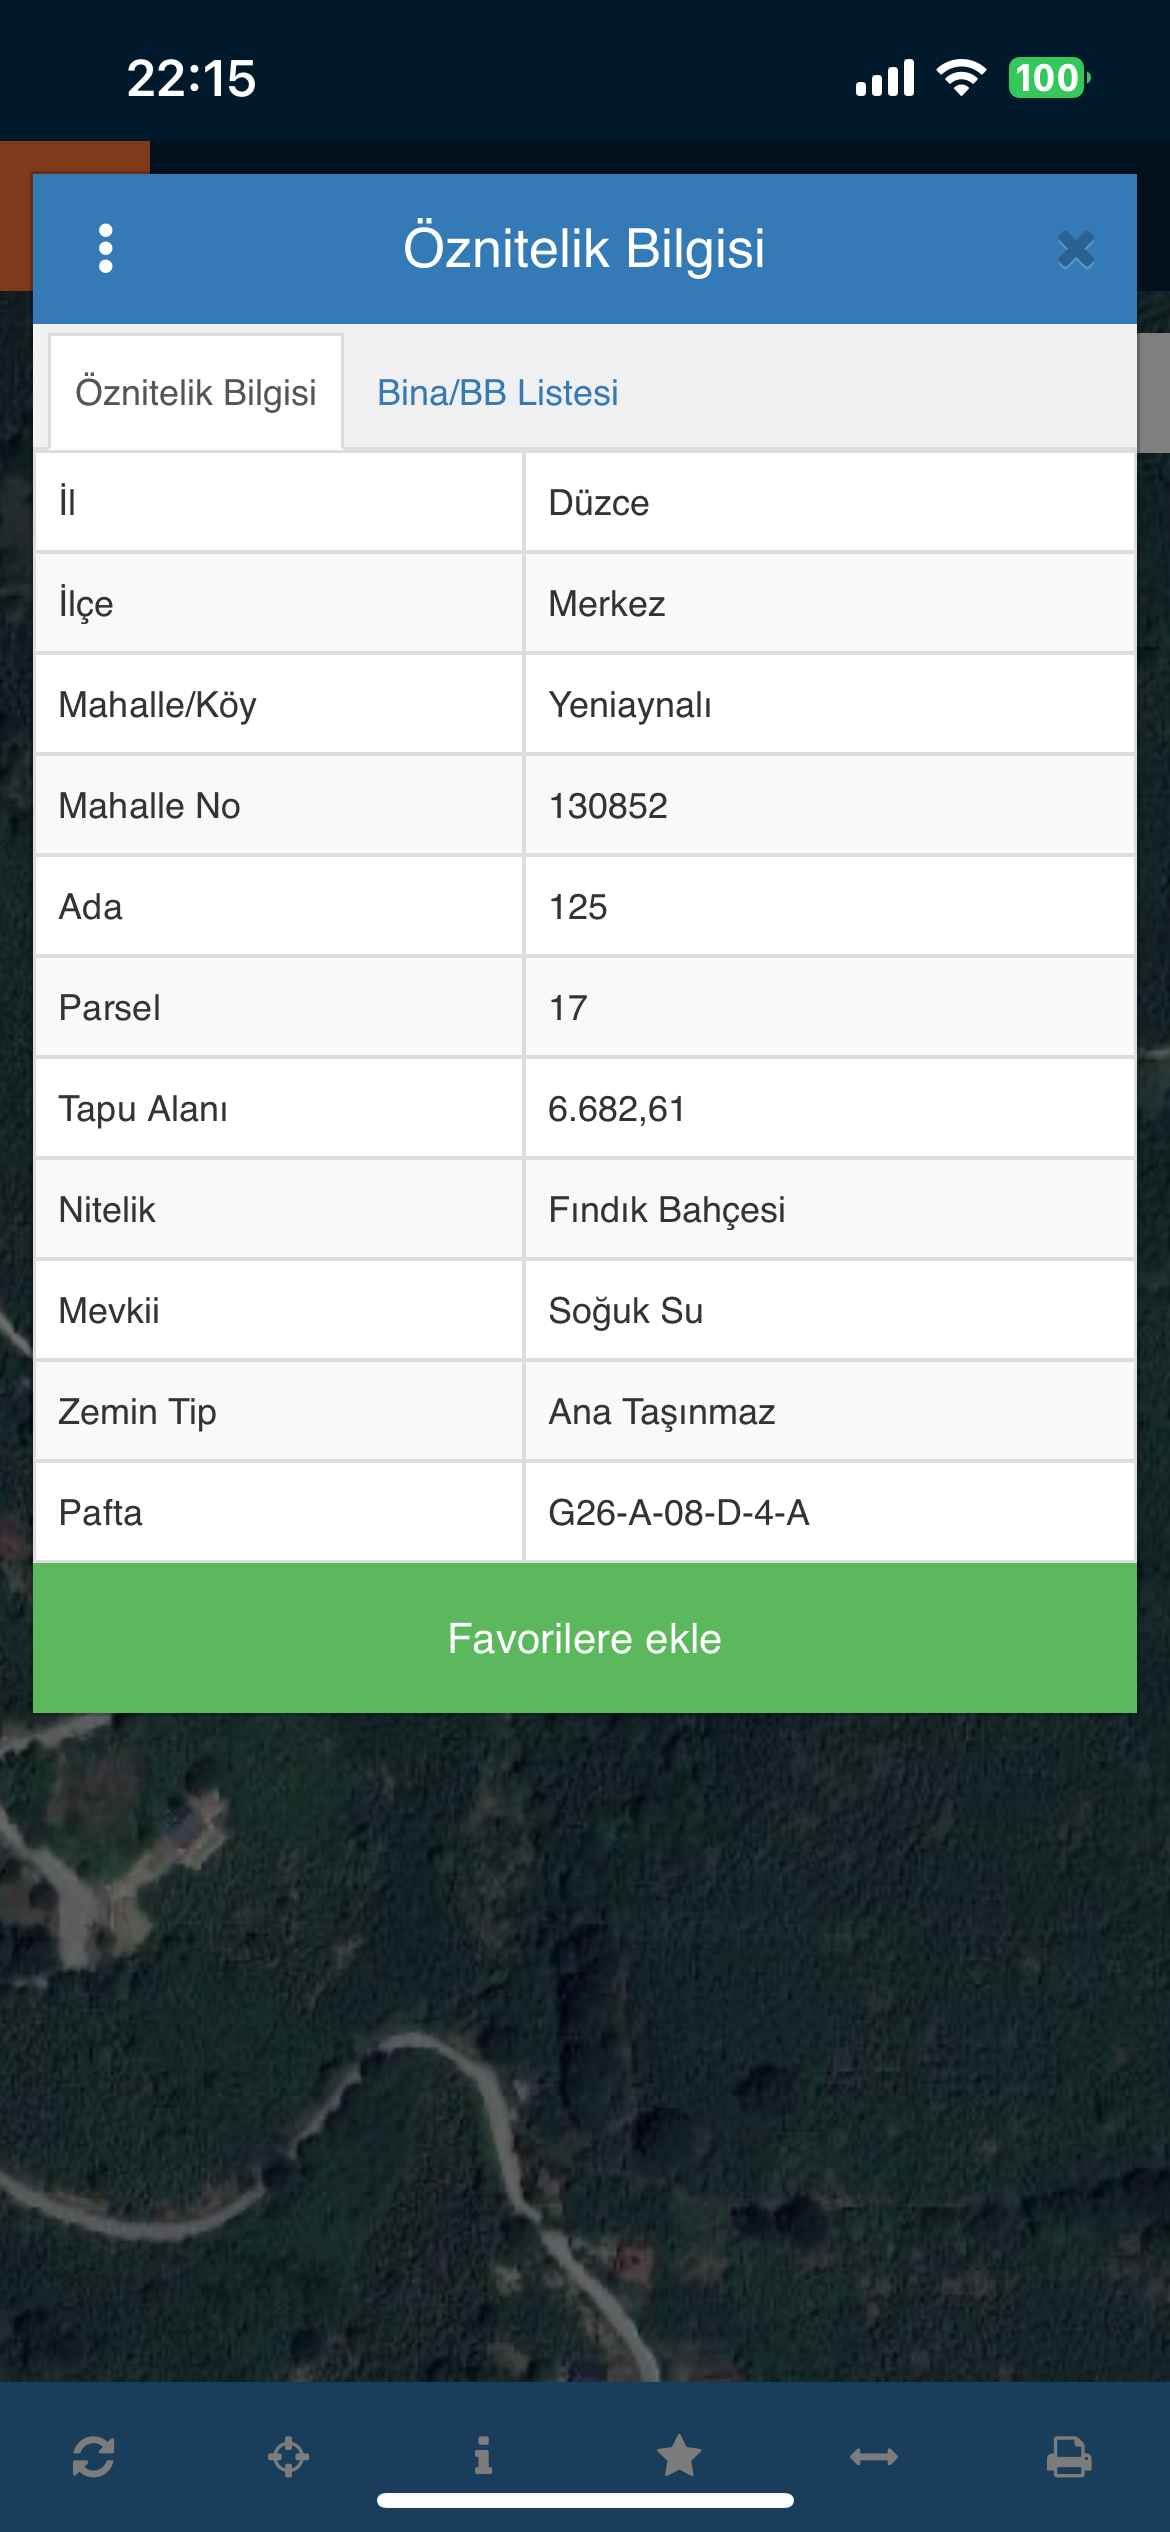Tap the Pafta value G26-A-08-D-4-A

pyautogui.click(x=678, y=1513)
